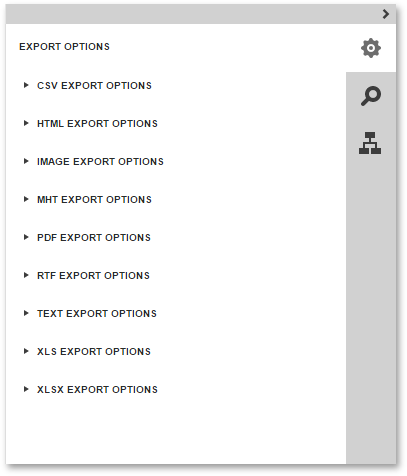The height and width of the screenshot is (476, 407).
Task: Click the Export Options panel heading
Action: pos(64,47)
